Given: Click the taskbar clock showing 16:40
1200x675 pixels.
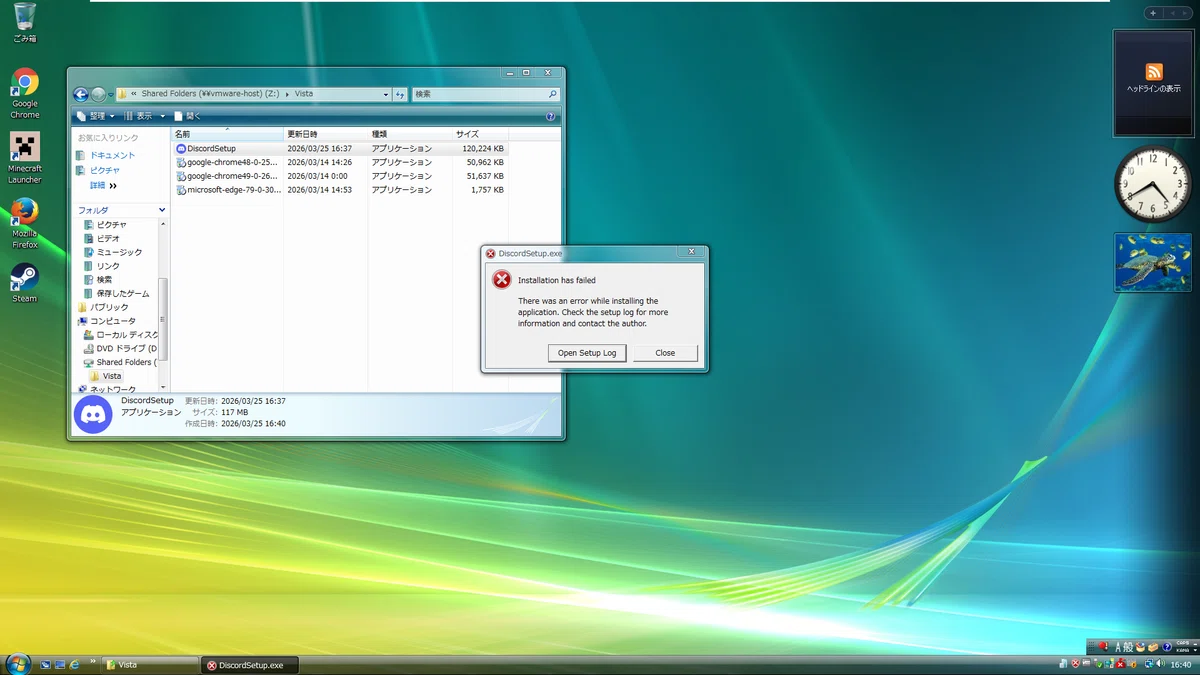Looking at the screenshot, I should pyautogui.click(x=1180, y=665).
